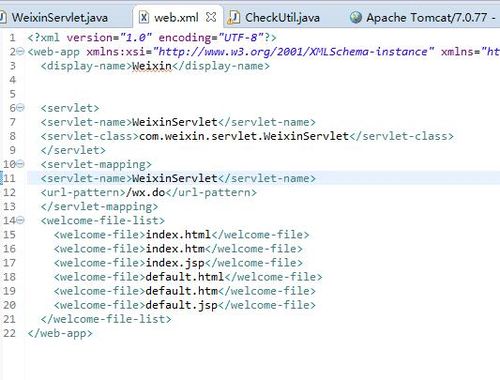
Task: Click the XMLSchema-instance namespace URL
Action: point(293,52)
